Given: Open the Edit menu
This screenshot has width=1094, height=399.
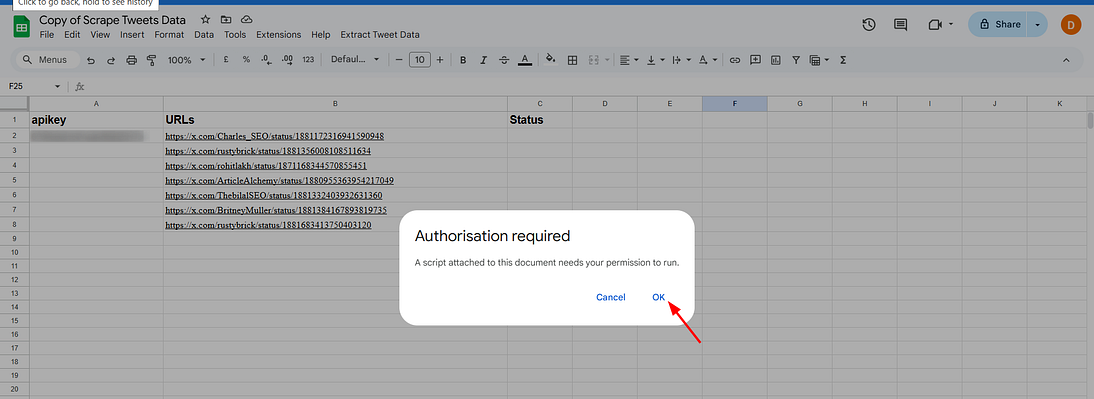Looking at the screenshot, I should click(x=72, y=35).
